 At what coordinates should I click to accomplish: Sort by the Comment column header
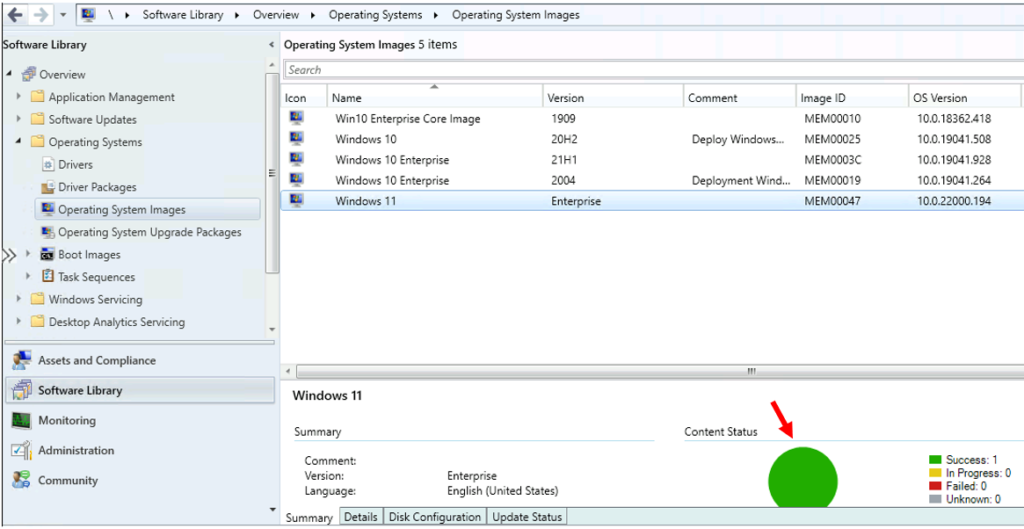[740, 98]
